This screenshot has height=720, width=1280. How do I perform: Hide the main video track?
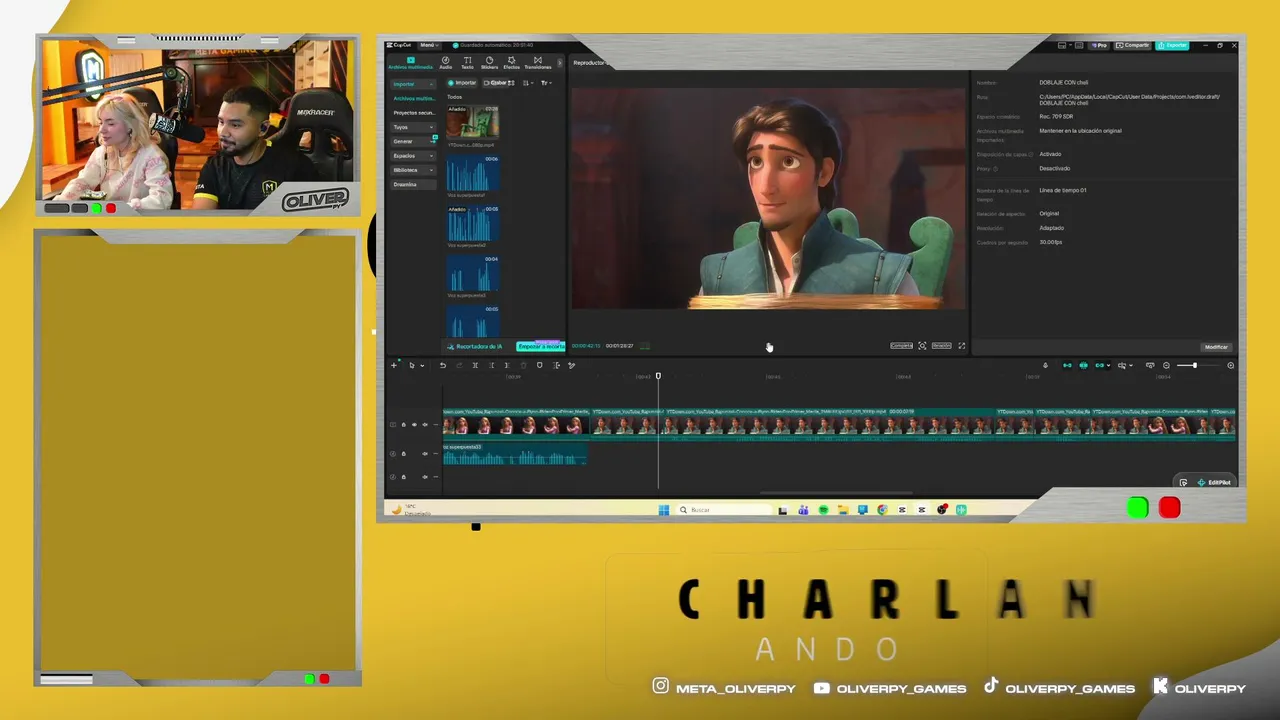(x=414, y=425)
